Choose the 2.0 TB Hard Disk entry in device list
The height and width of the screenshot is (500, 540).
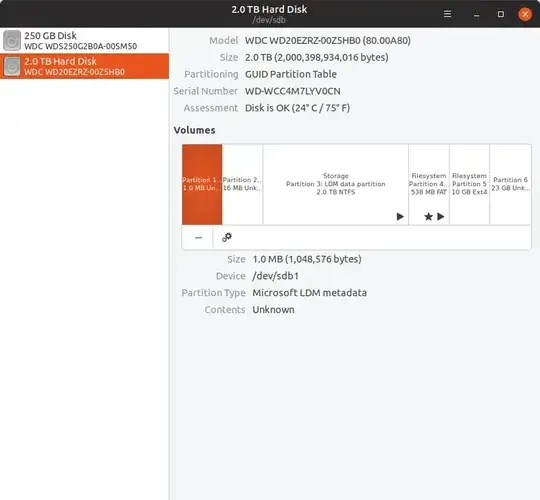coord(84,66)
